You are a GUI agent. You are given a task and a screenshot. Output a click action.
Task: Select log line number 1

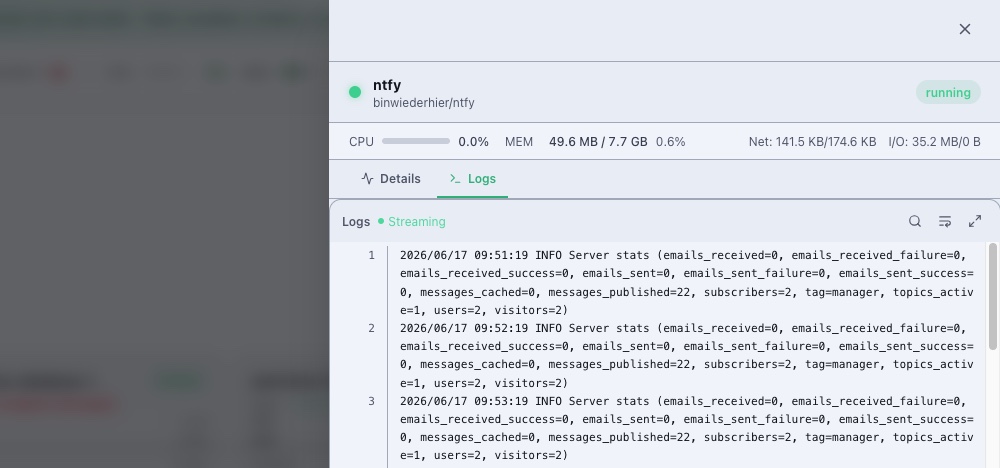tap(371, 256)
